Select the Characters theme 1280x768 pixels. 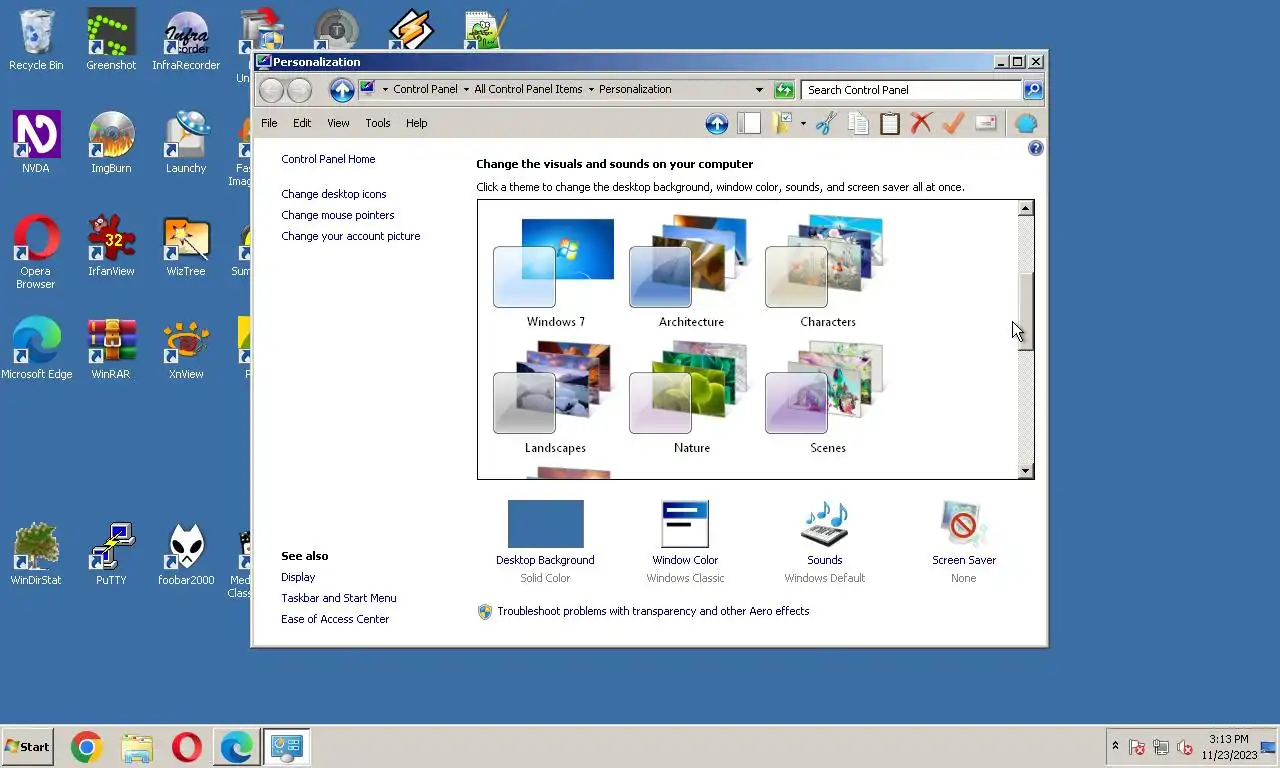pos(828,271)
